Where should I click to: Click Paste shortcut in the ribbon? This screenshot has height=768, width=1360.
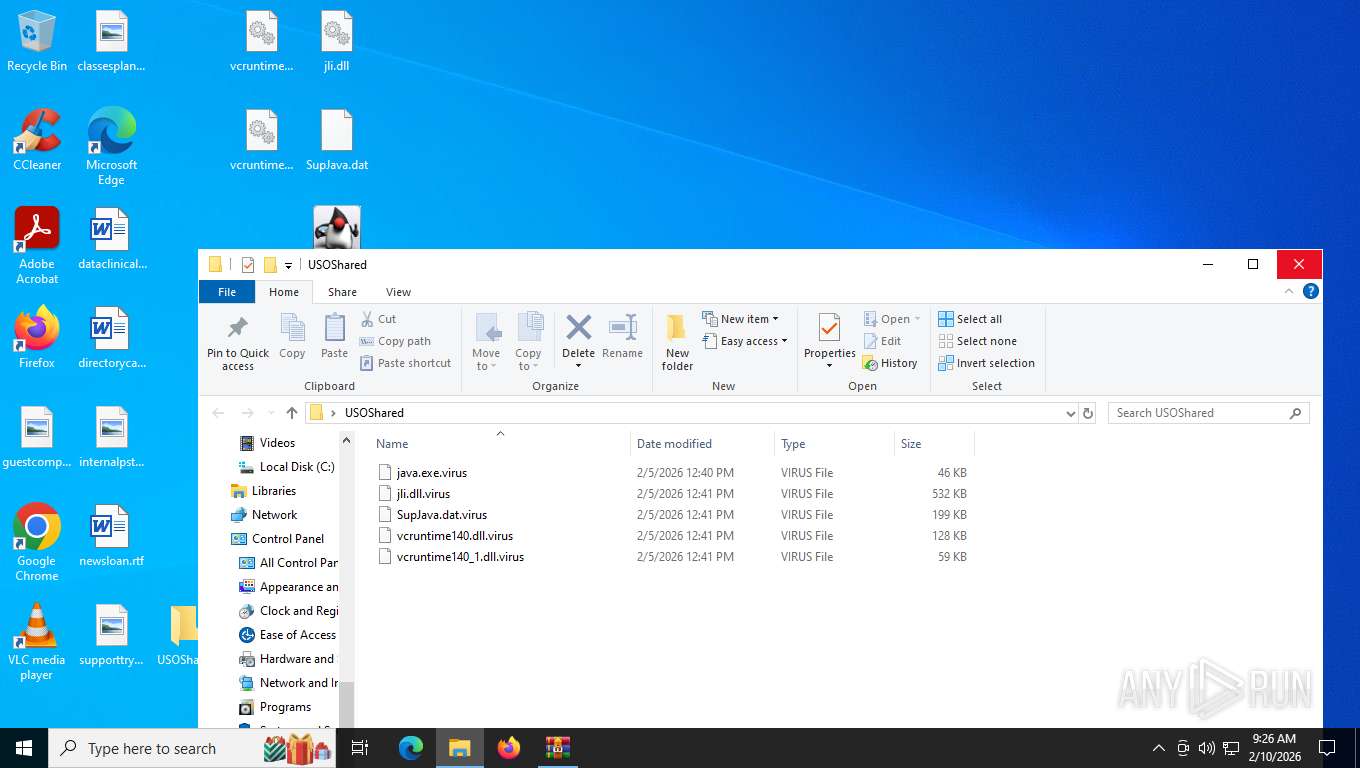[x=405, y=363]
